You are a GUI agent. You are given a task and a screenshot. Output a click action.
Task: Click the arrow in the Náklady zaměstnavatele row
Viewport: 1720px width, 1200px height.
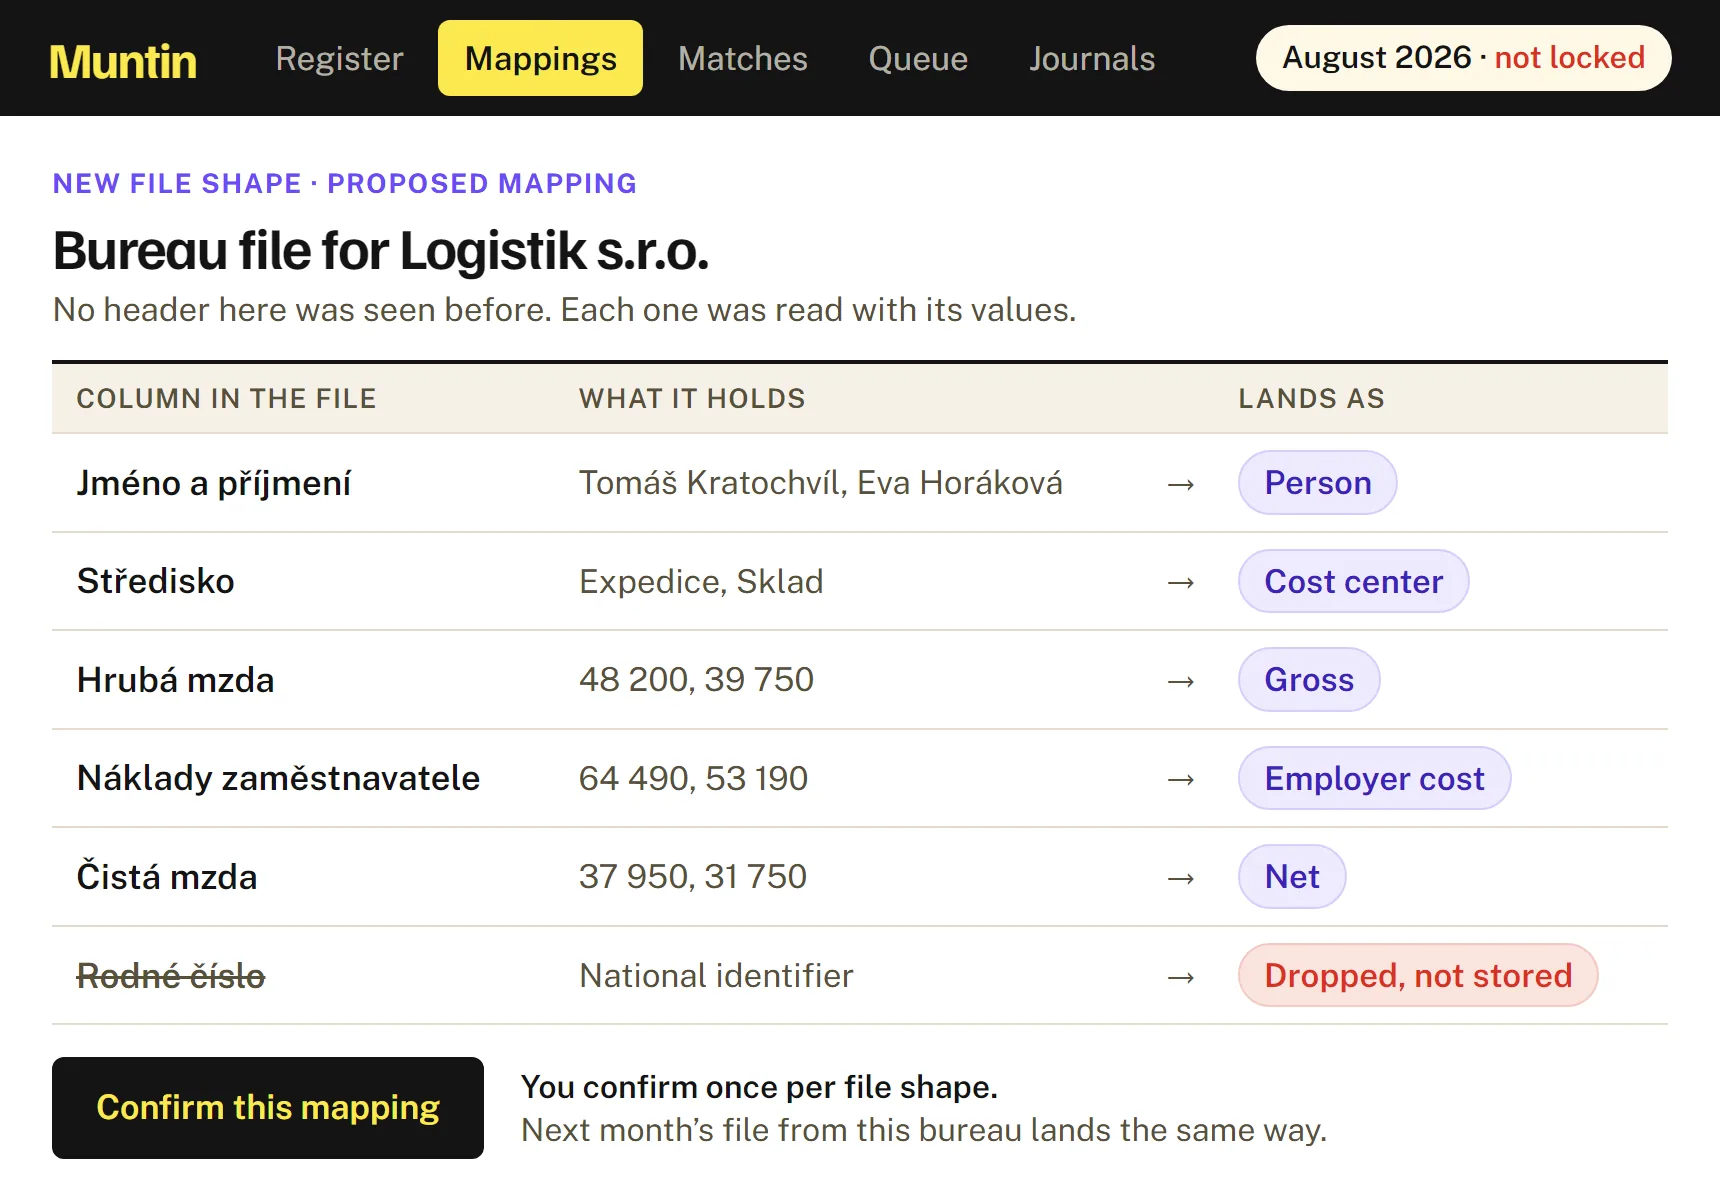(x=1181, y=779)
